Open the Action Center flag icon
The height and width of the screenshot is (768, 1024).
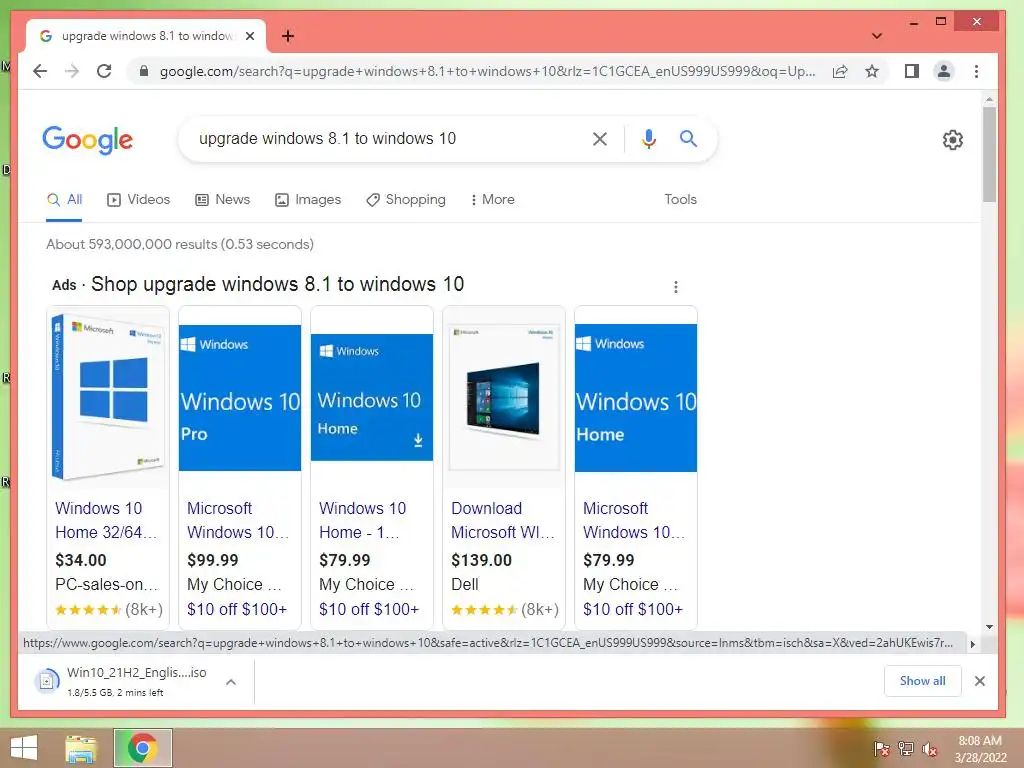coord(882,748)
